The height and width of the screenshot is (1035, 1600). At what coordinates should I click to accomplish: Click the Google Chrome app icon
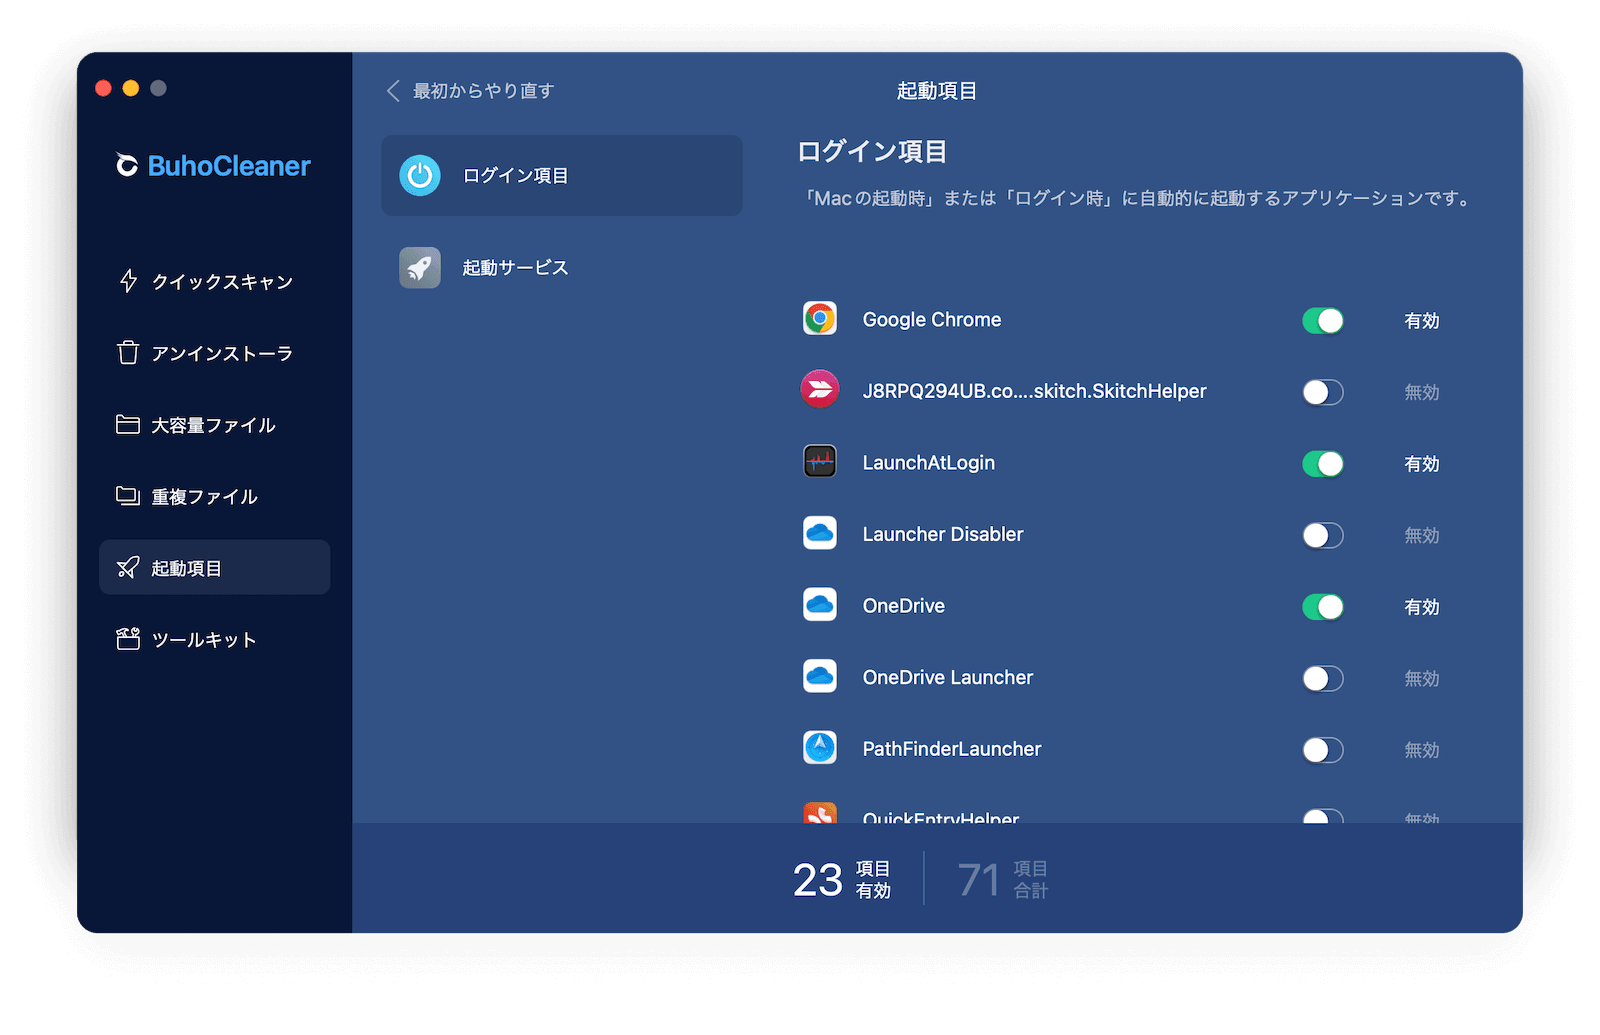click(820, 319)
